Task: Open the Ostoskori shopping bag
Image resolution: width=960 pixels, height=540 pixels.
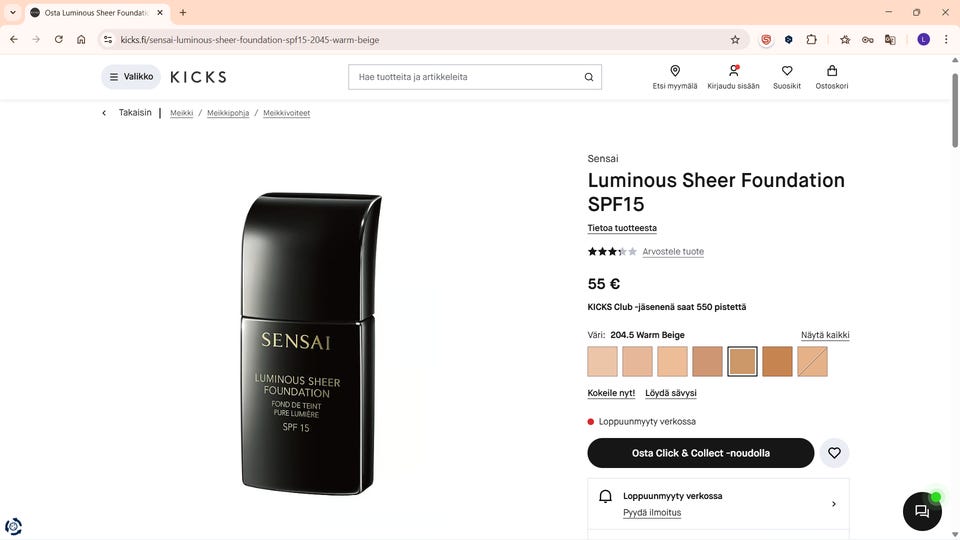Action: [832, 72]
